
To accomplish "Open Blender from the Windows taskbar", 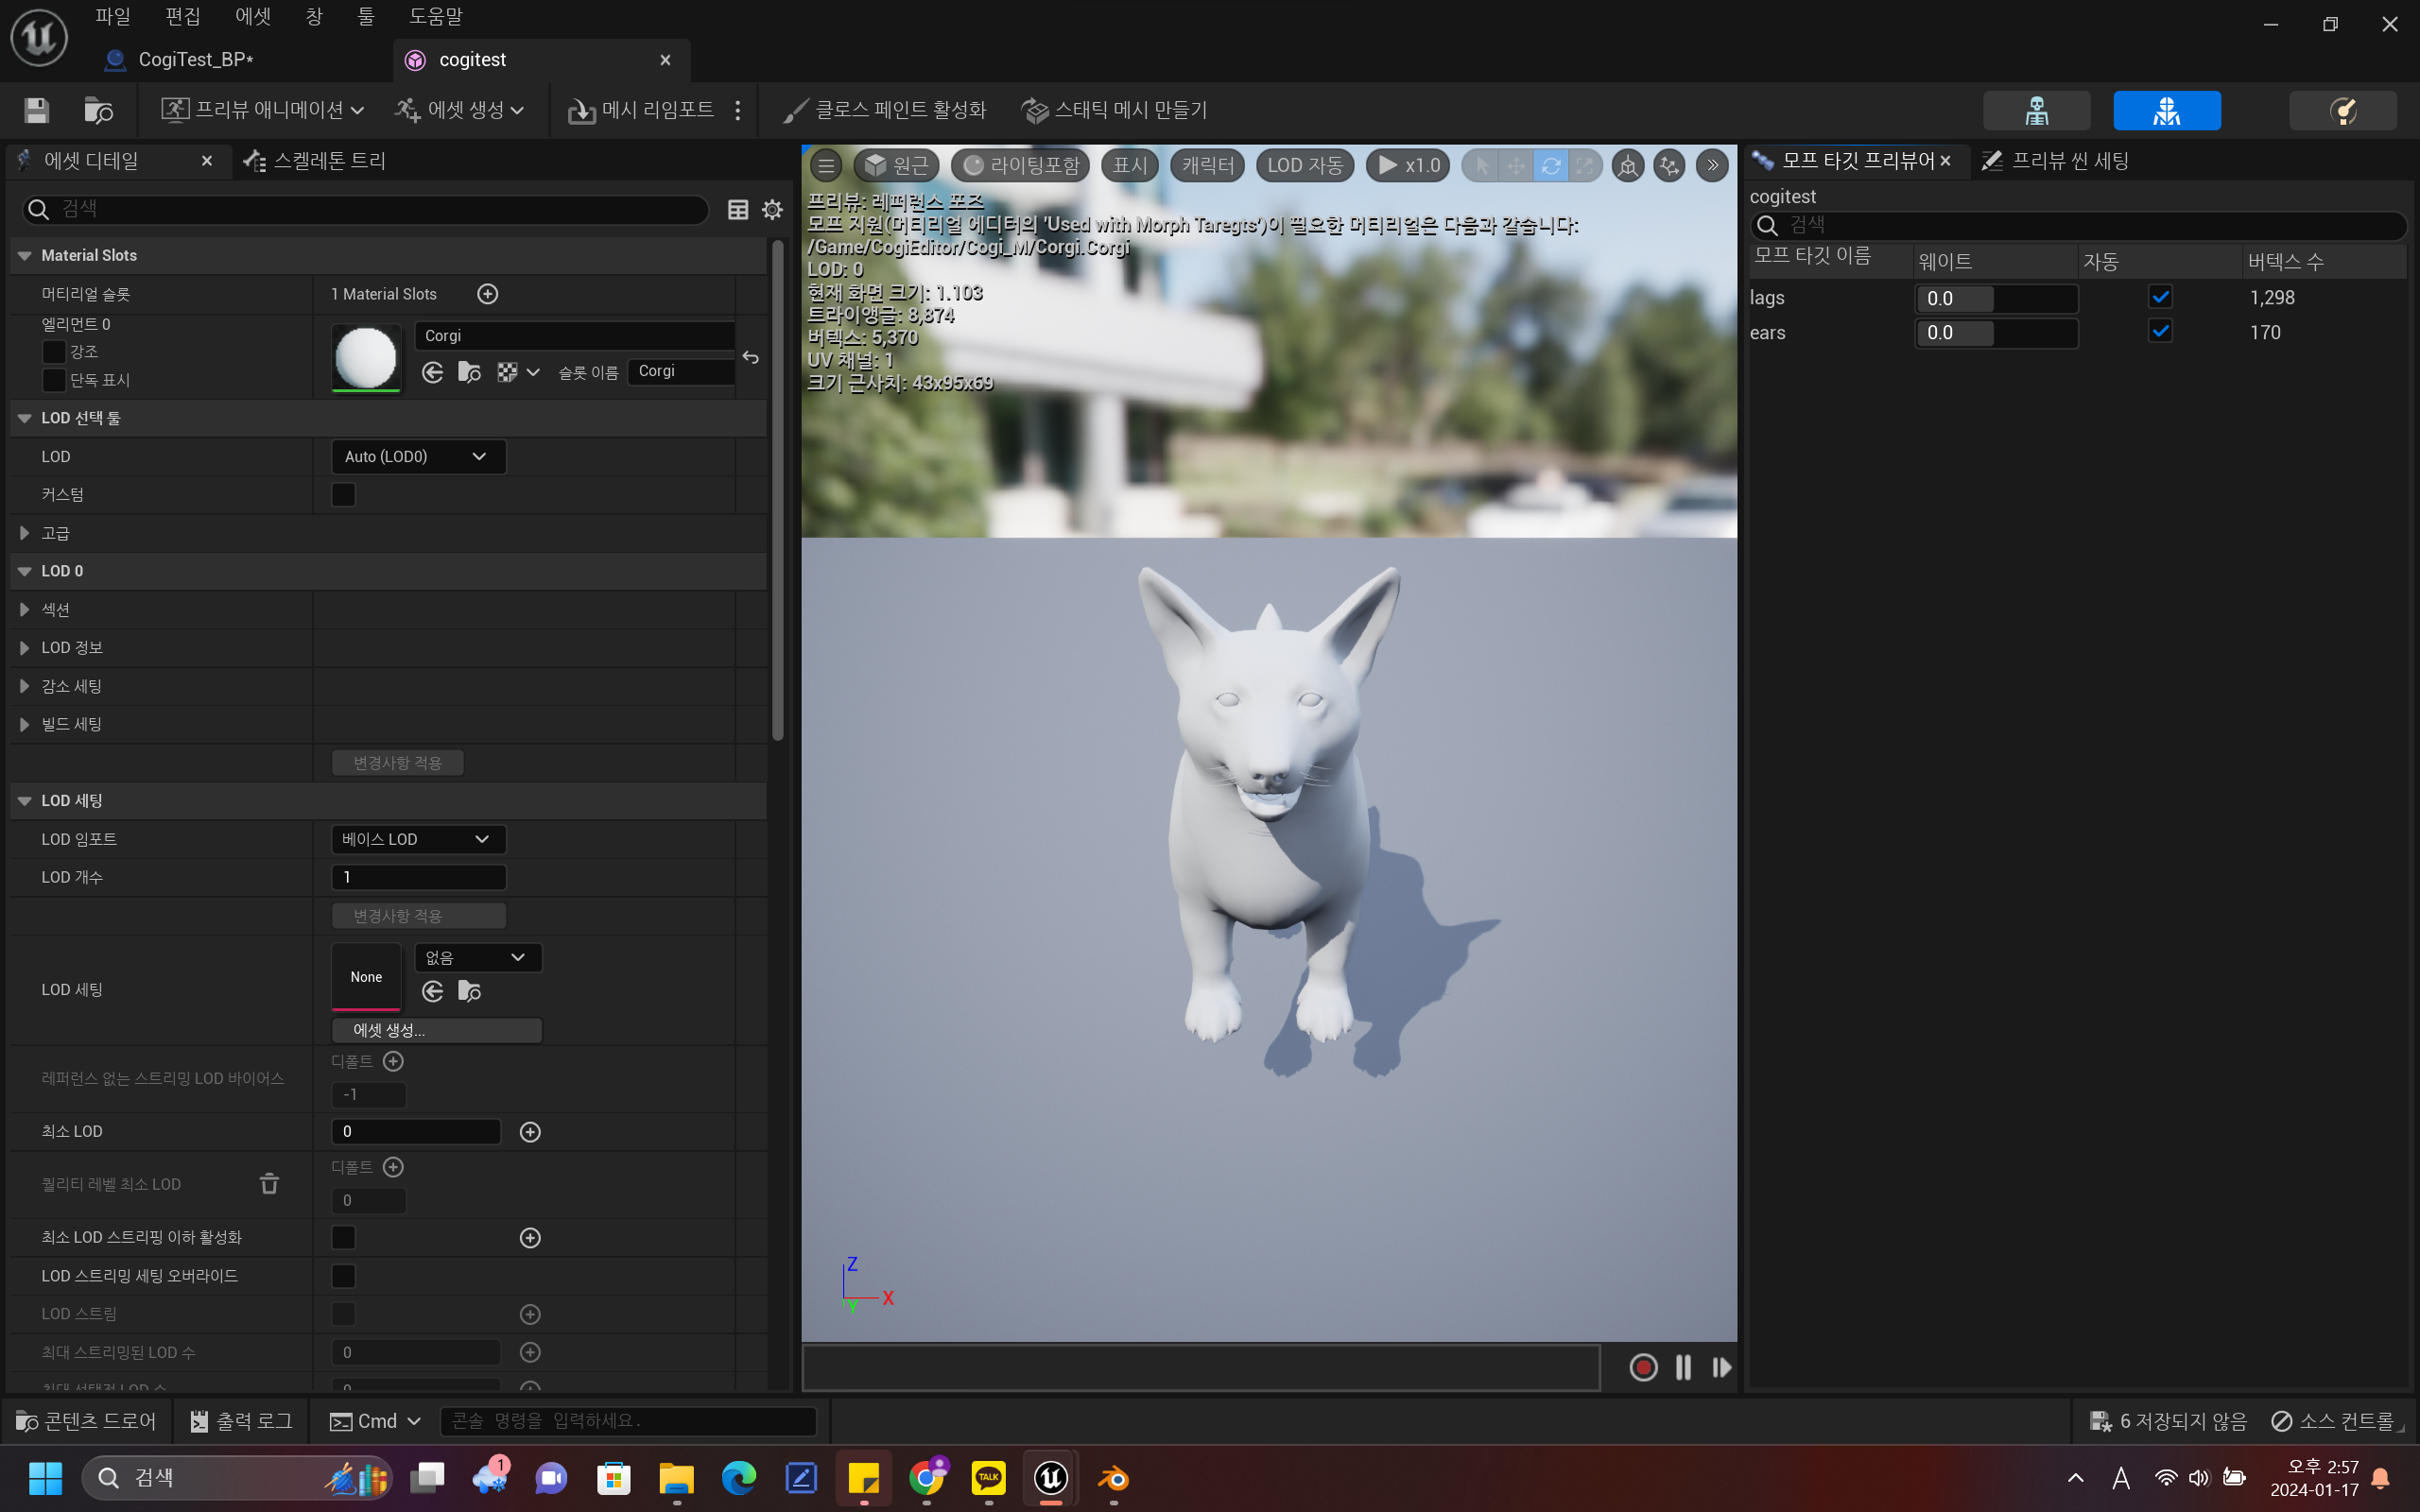I will [x=1113, y=1478].
